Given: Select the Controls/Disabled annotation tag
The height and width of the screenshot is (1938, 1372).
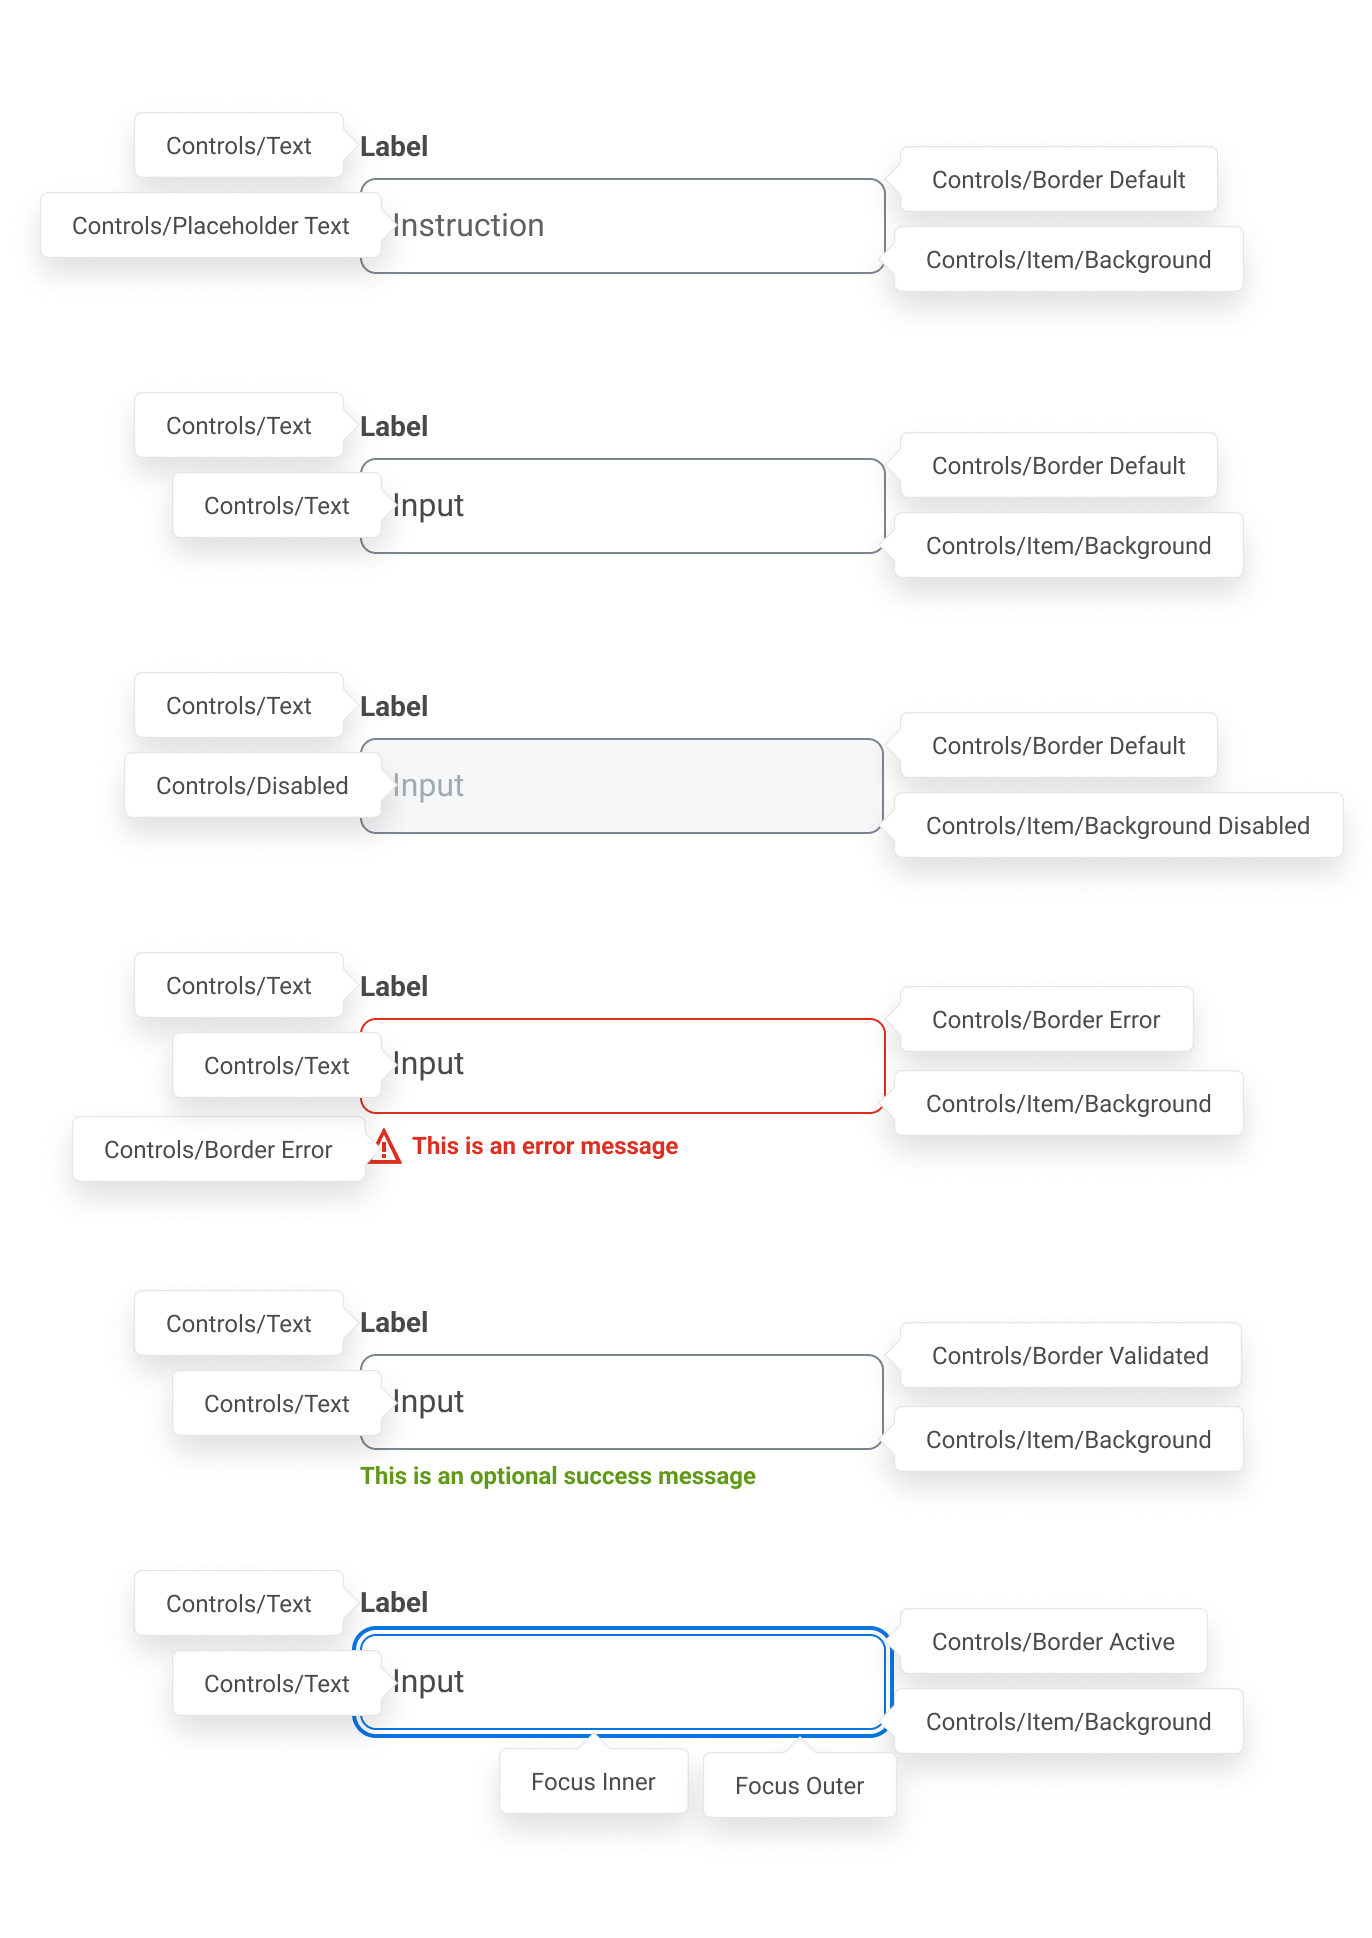Looking at the screenshot, I should pos(252,786).
